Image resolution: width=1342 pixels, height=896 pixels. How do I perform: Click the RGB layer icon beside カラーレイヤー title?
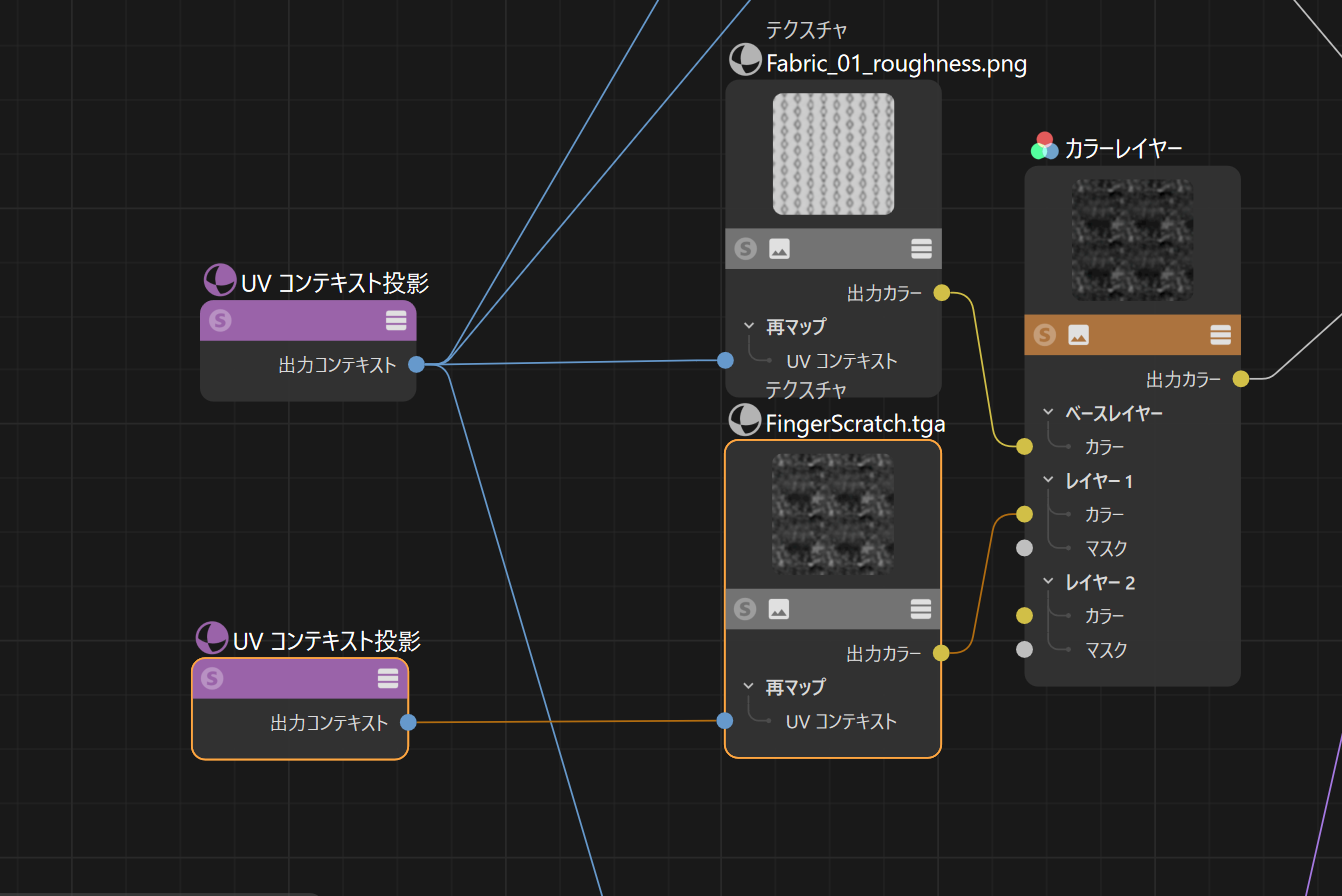pos(1045,145)
